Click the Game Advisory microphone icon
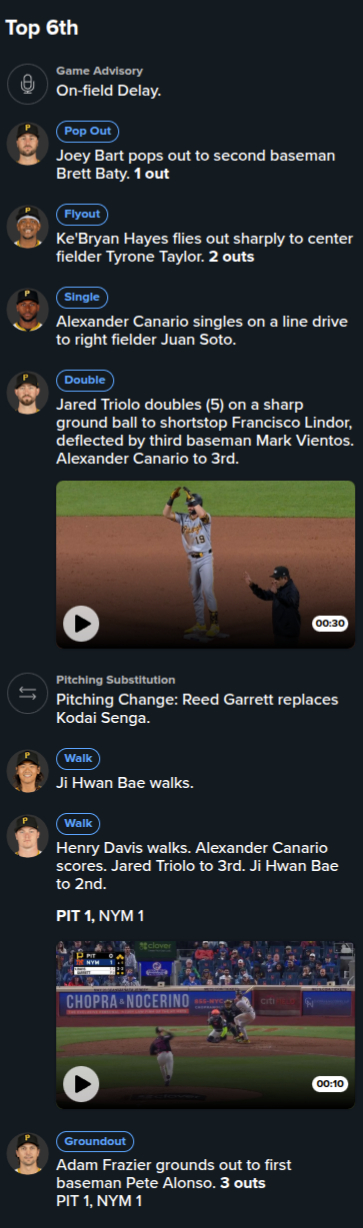The height and width of the screenshot is (1228, 363). pyautogui.click(x=28, y=84)
